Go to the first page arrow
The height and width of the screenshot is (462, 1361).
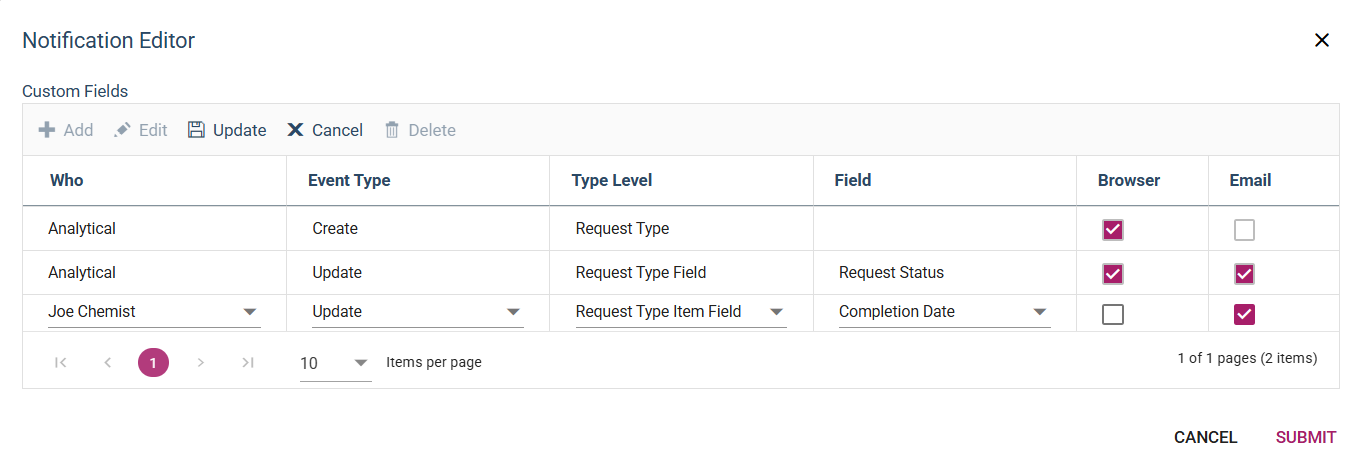tap(60, 362)
